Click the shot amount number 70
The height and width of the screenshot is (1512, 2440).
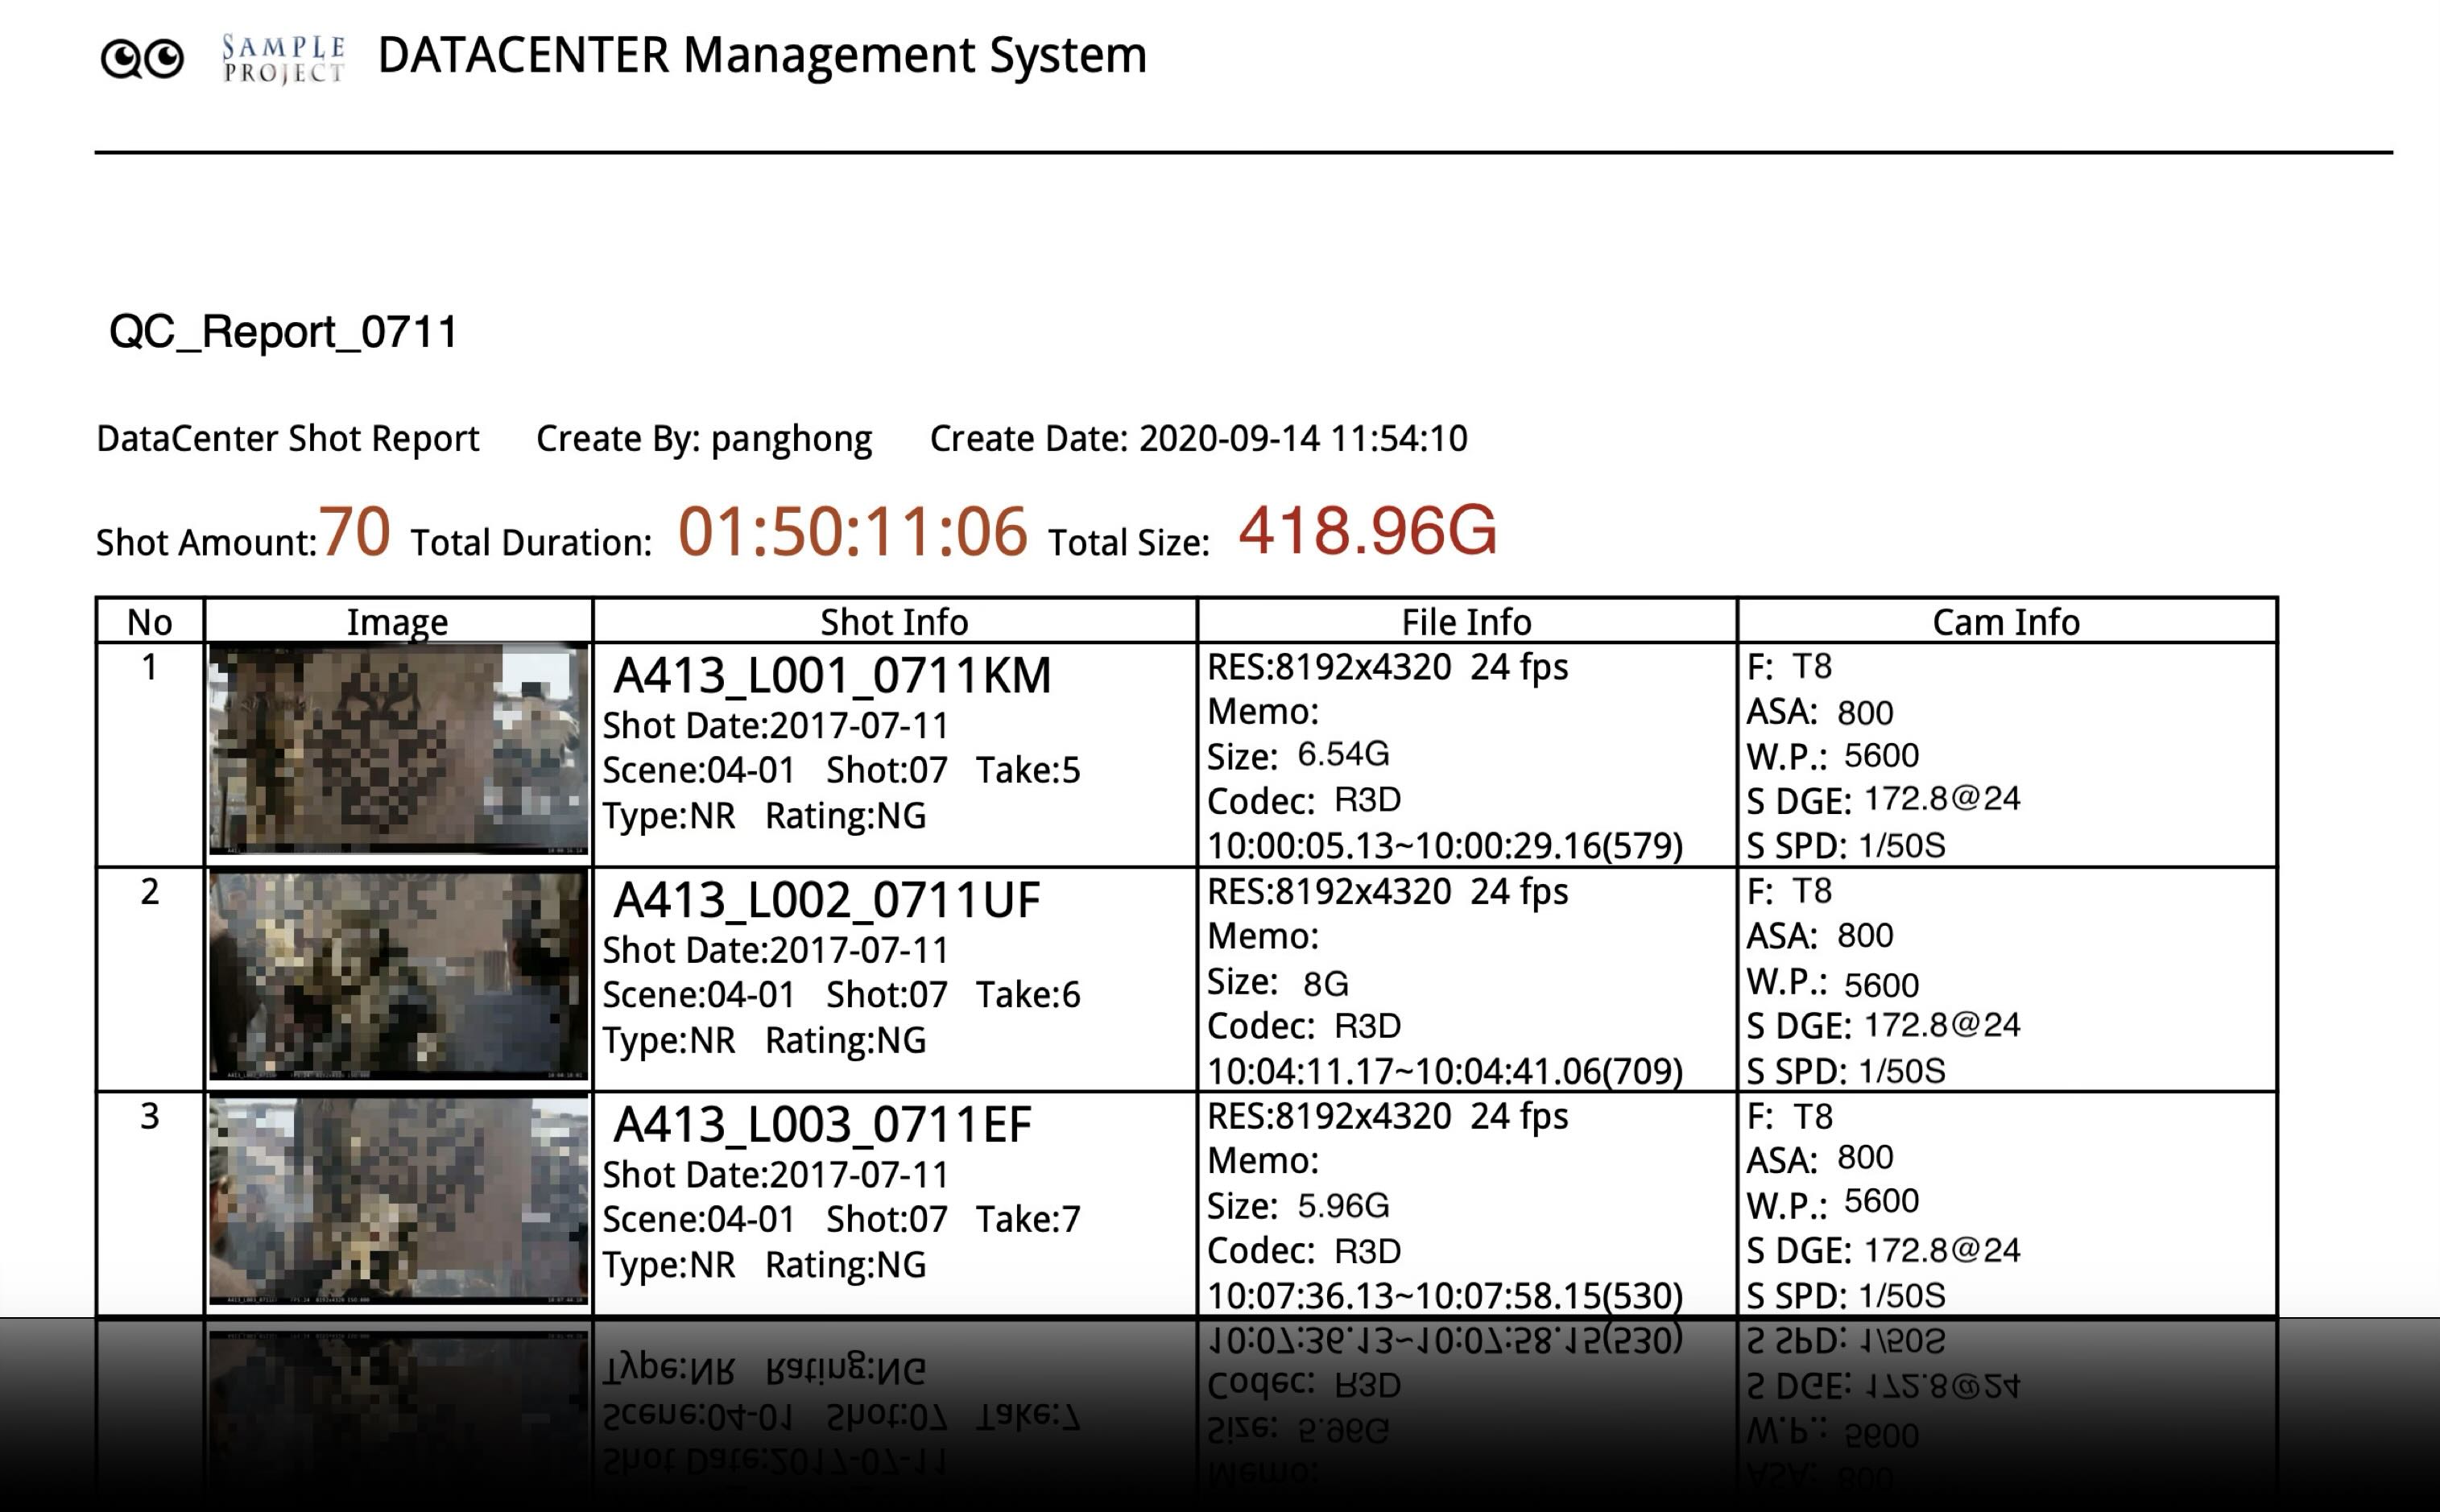(355, 531)
